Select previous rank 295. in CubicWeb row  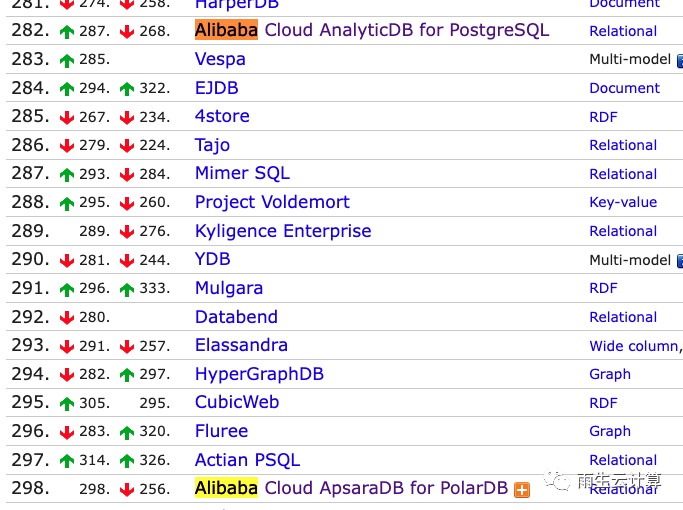click(155, 403)
